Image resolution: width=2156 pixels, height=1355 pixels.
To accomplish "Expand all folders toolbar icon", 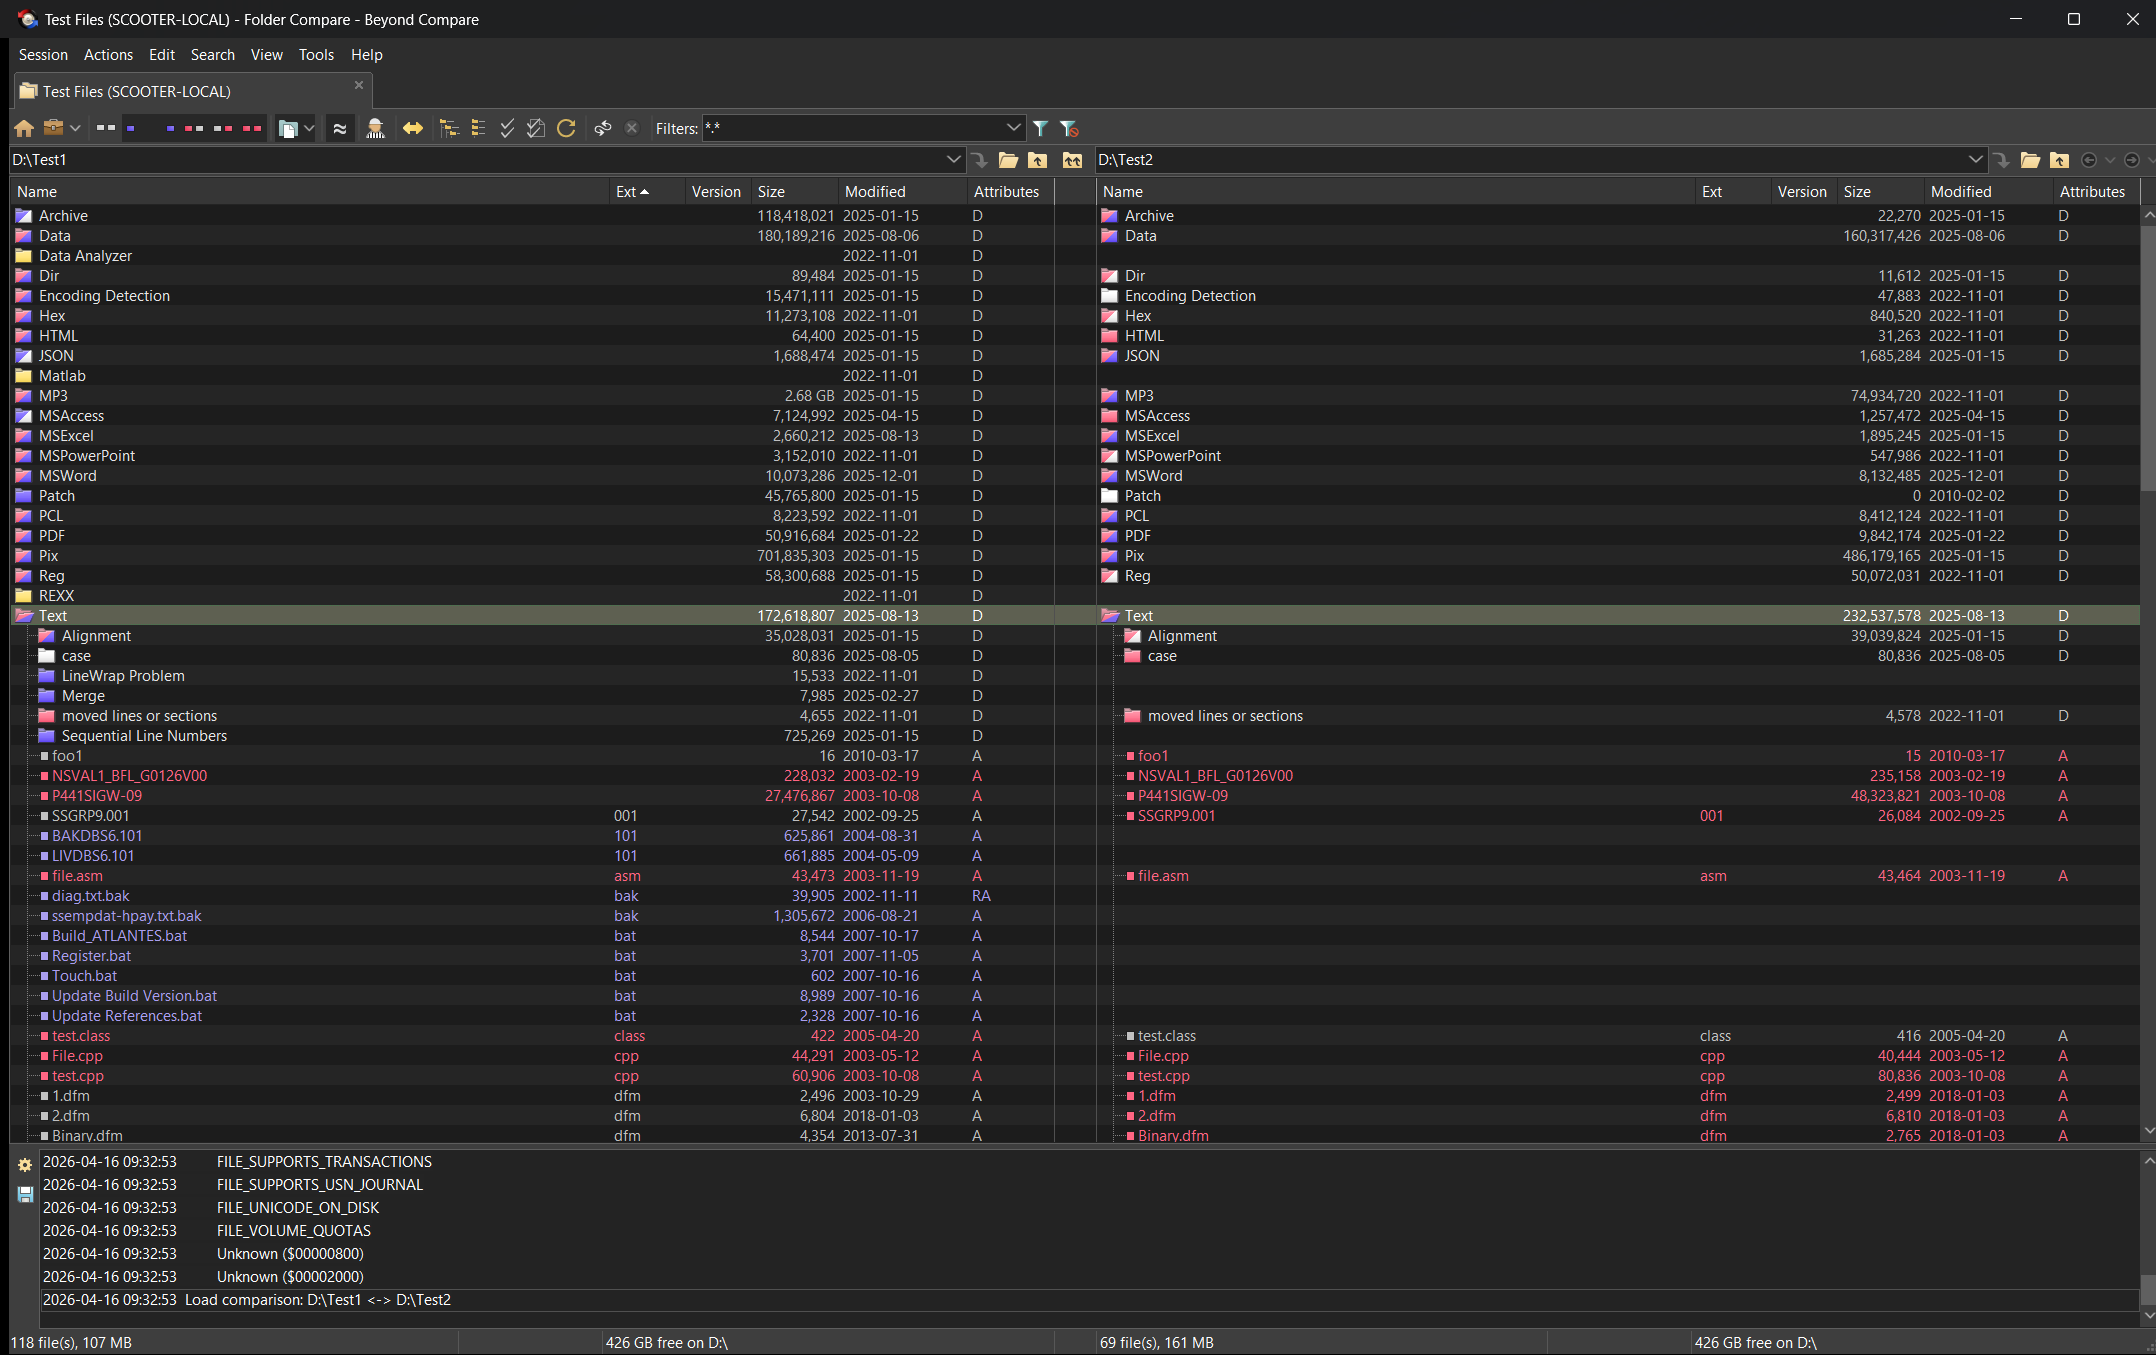I will tap(449, 128).
